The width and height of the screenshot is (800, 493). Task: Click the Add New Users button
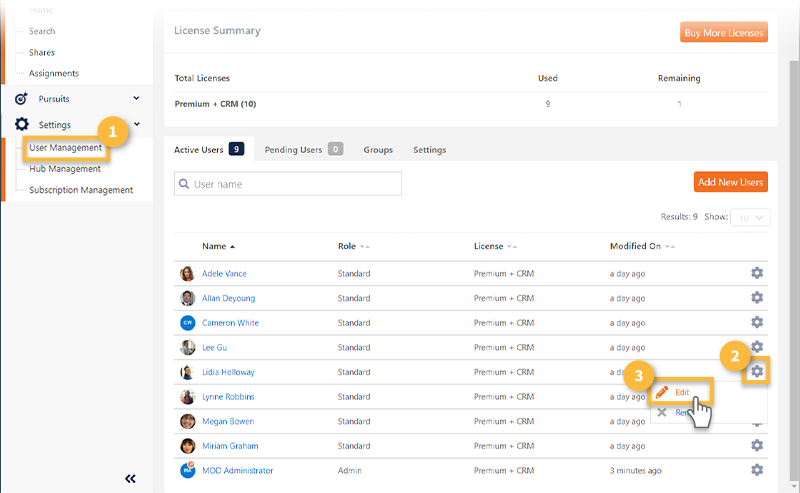pyautogui.click(x=730, y=182)
